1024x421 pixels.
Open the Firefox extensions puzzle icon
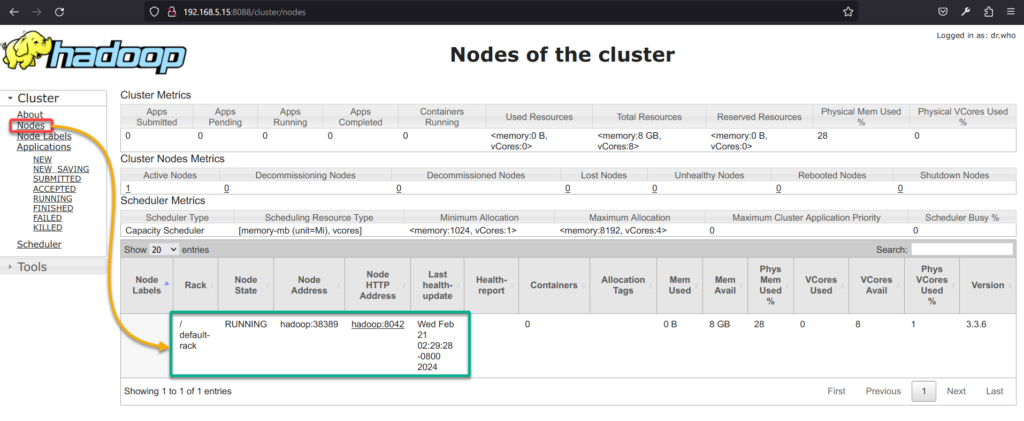989,12
